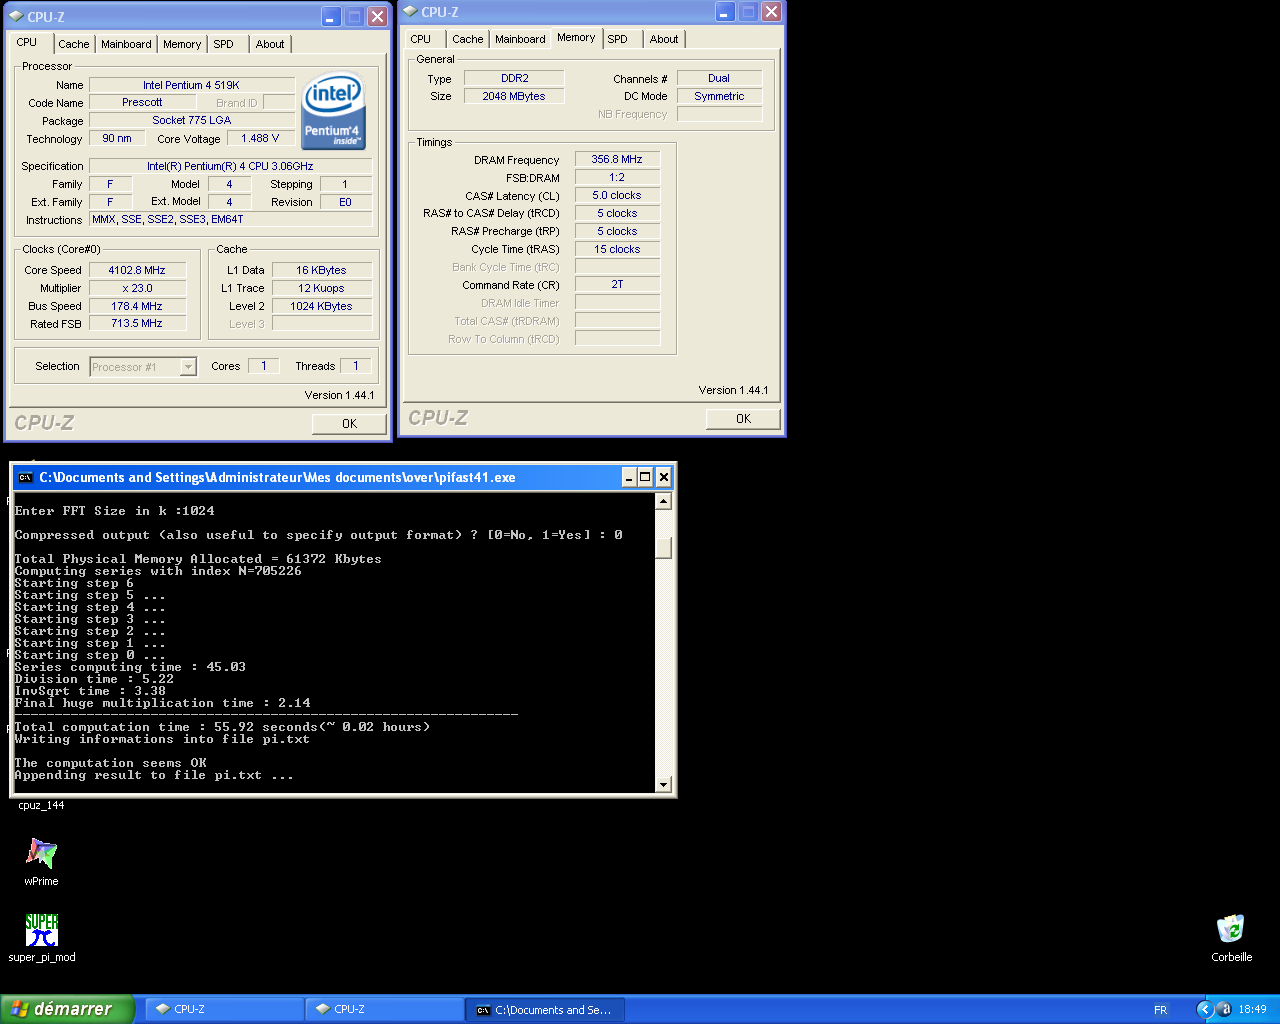The height and width of the screenshot is (1024, 1280).
Task: Click 'Series computing time : 45.03' console line
Action: point(130,667)
